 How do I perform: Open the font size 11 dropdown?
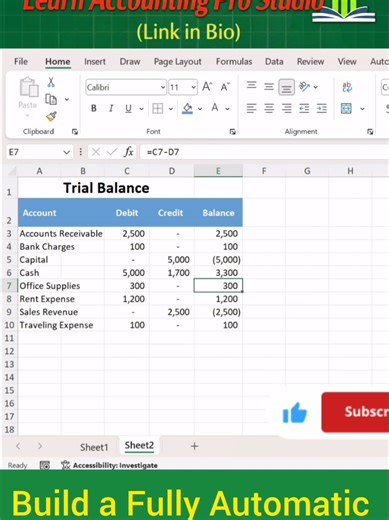coord(193,87)
